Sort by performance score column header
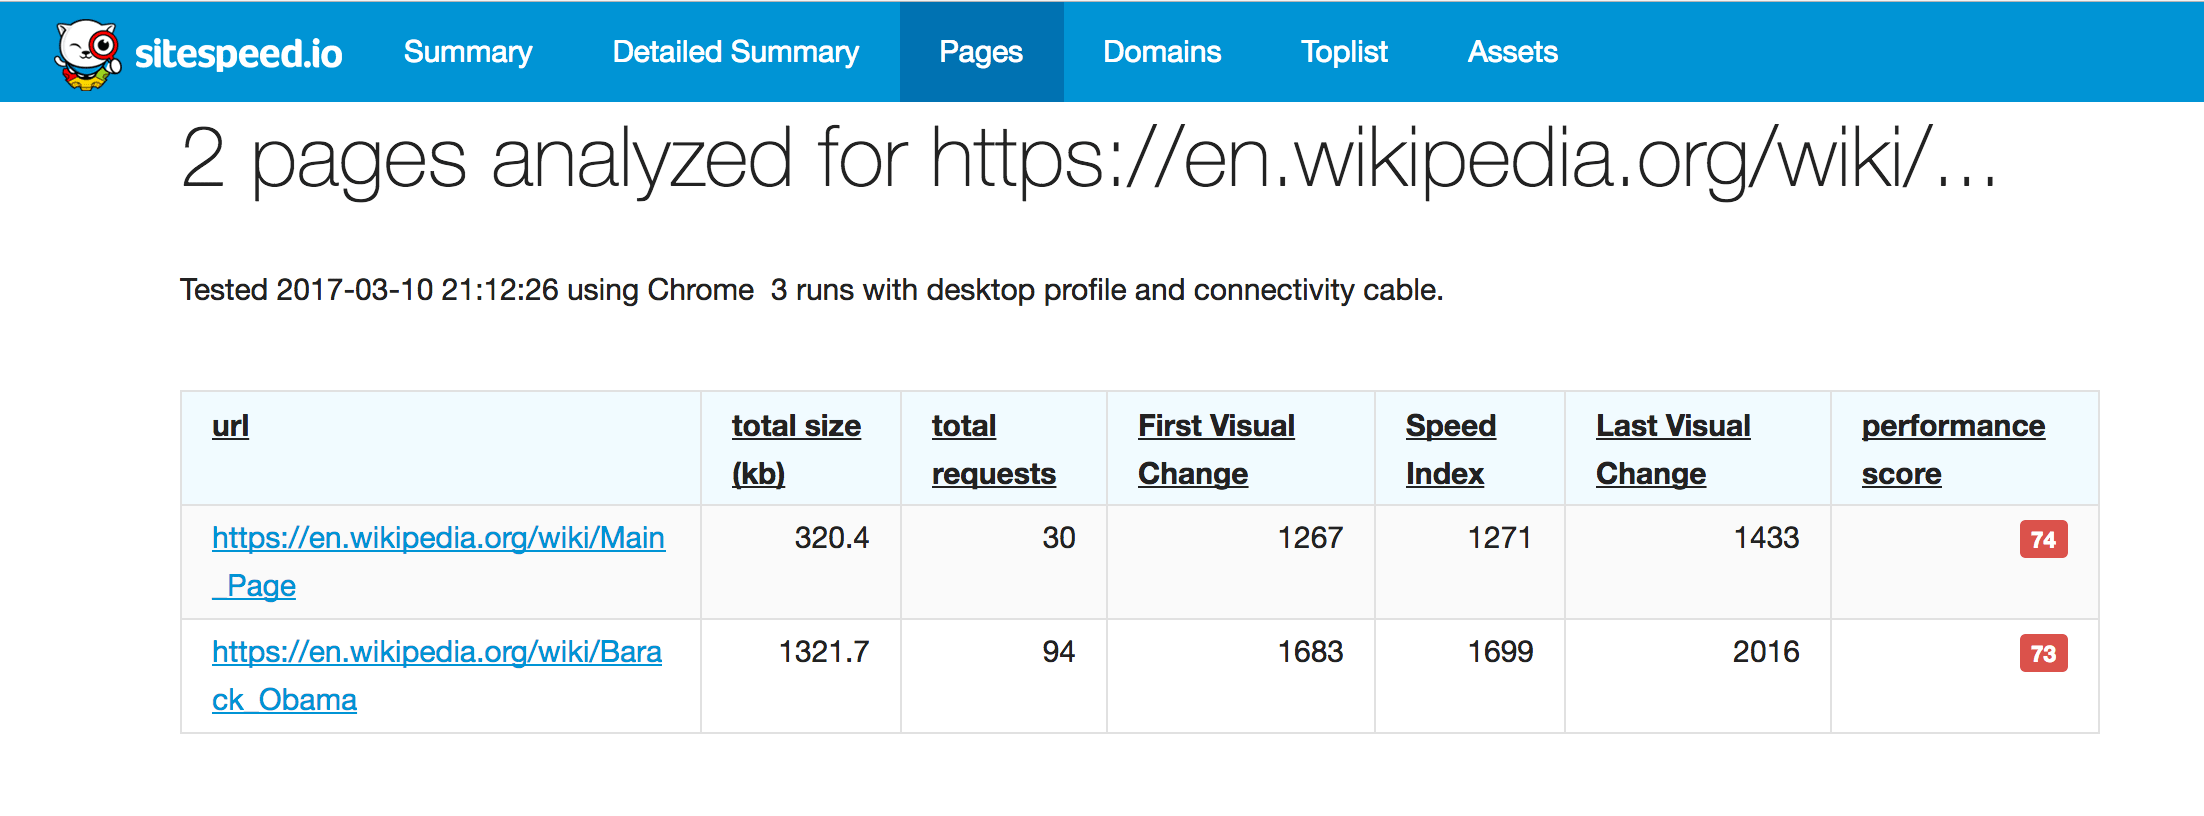Screen dimensions: 2204x816 coord(1953,449)
